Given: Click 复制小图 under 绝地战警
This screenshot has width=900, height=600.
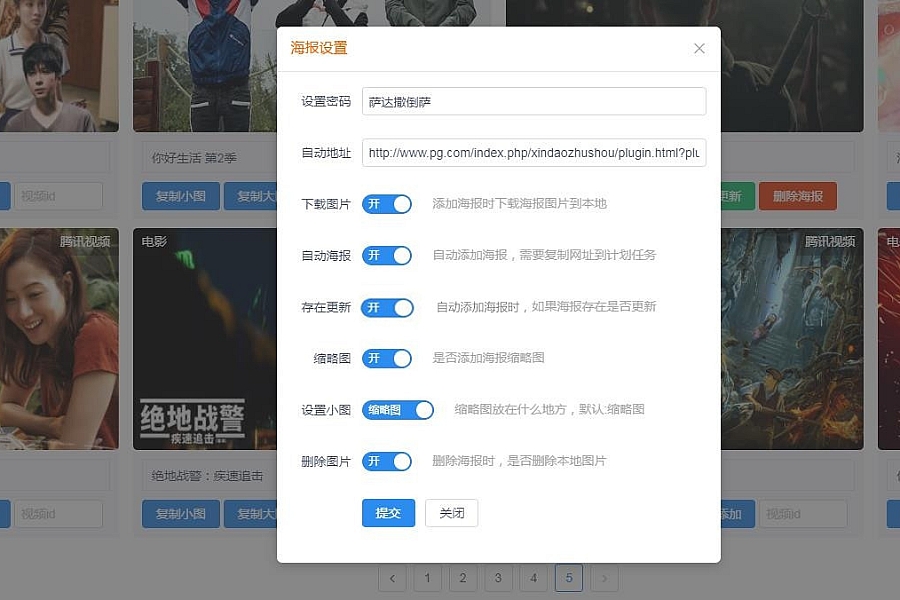Looking at the screenshot, I should 180,514.
